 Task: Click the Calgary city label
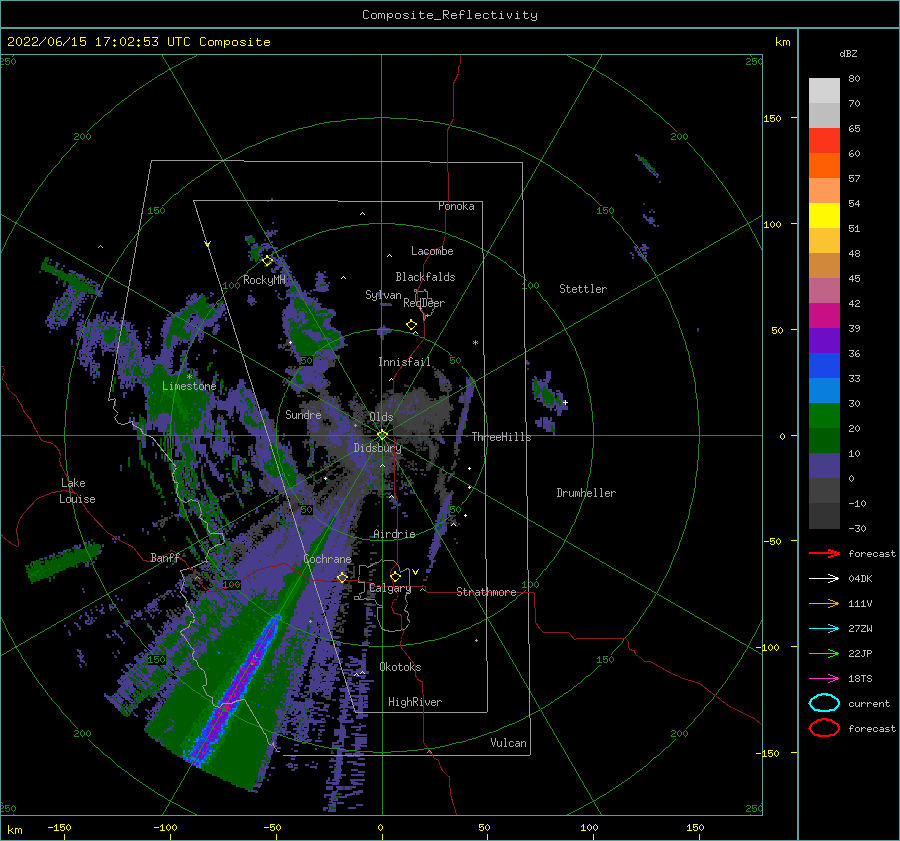390,588
